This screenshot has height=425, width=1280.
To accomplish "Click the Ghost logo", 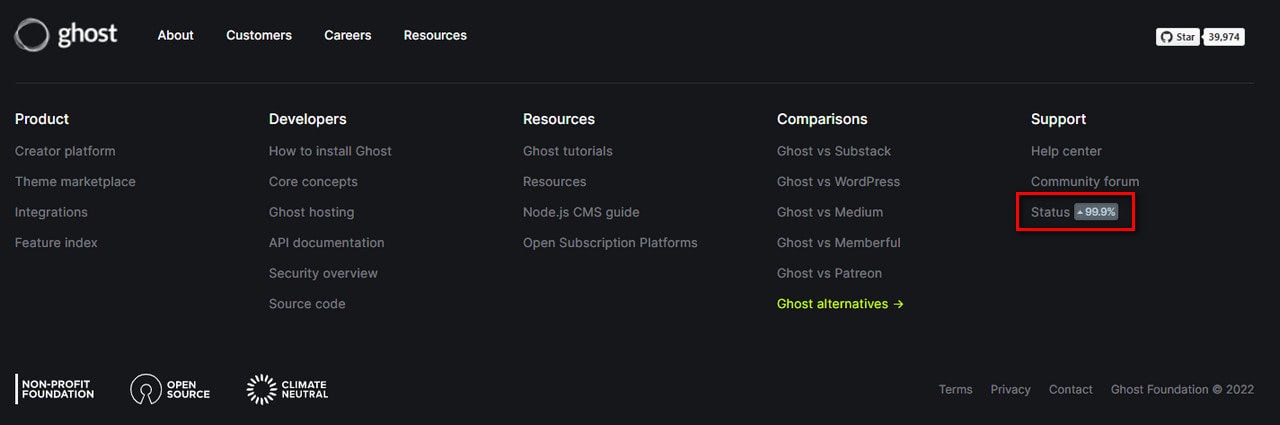I will click(x=66, y=35).
